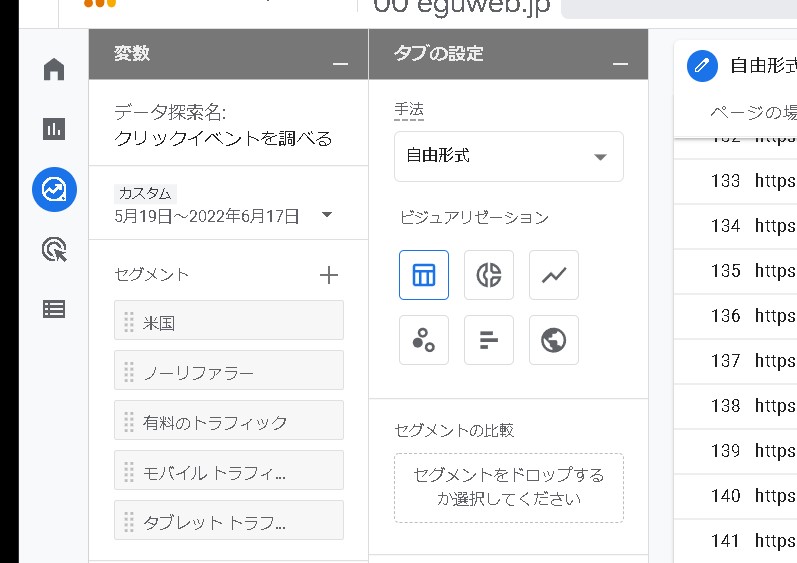Select the 有料のトラフィック segment
797x563 pixels.
point(229,421)
